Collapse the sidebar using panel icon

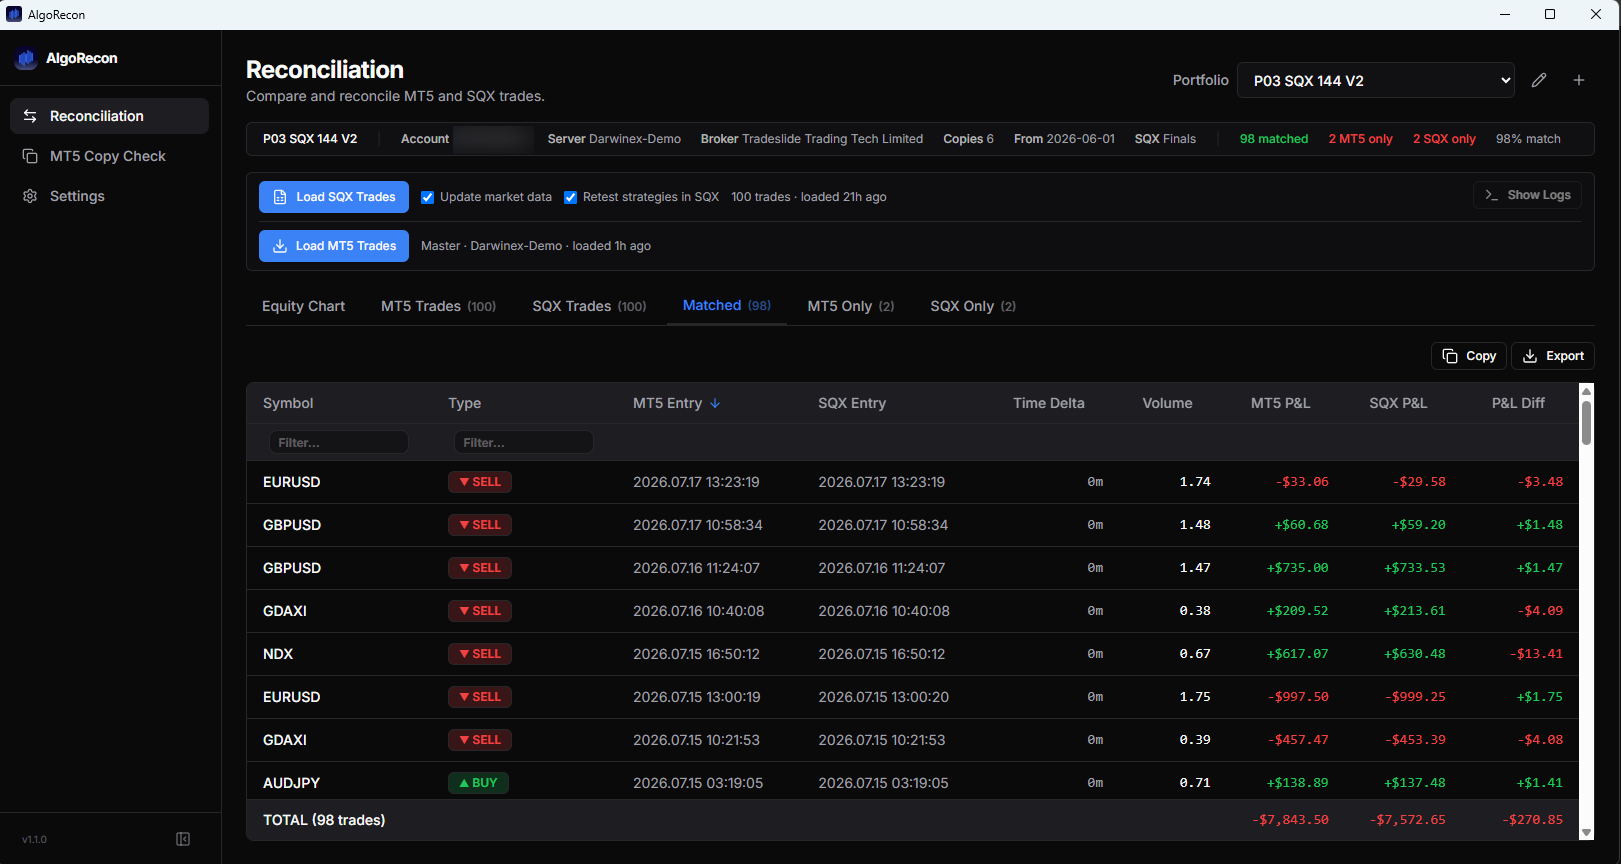183,839
